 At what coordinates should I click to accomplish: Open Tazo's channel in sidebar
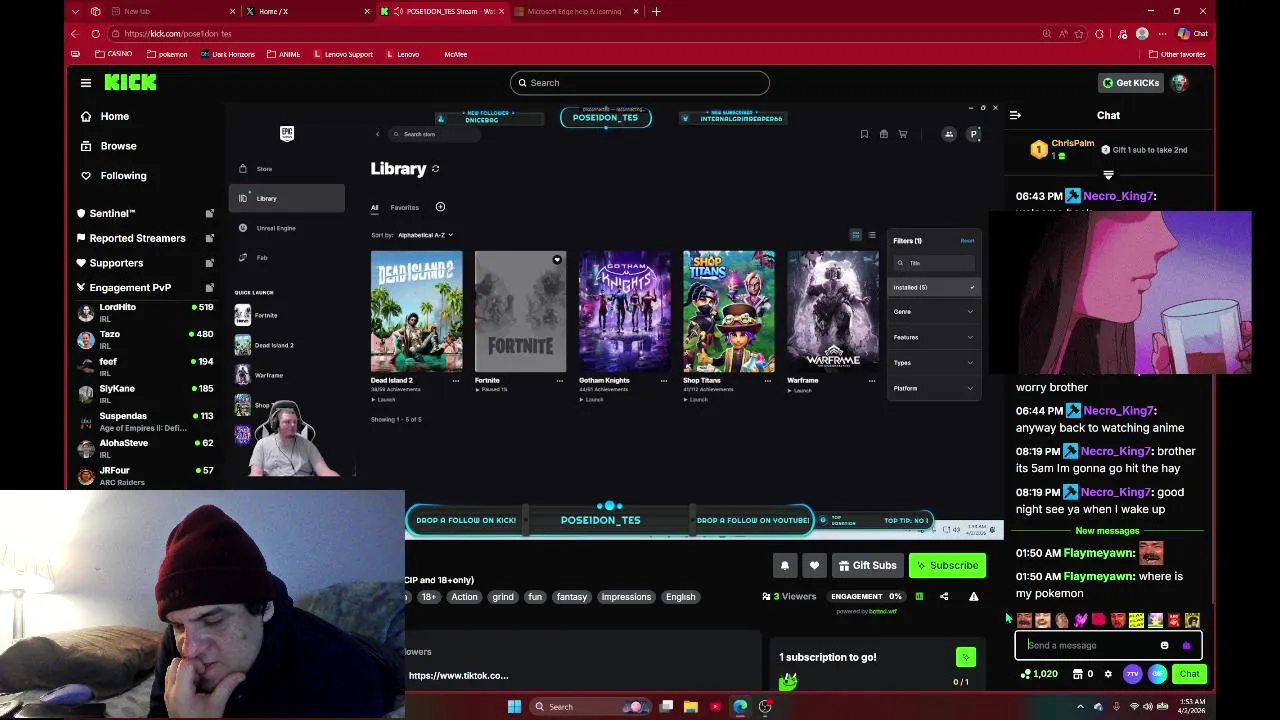[146, 339]
